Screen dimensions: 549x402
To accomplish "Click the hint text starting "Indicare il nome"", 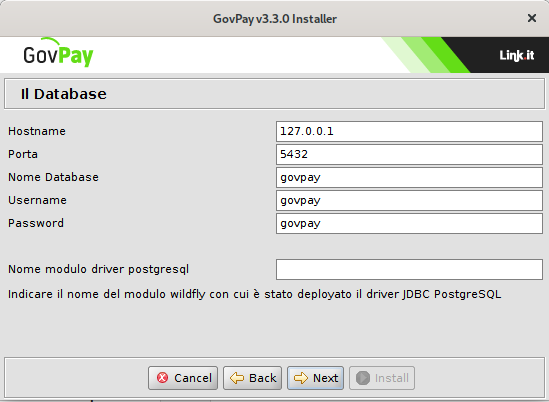I will point(255,294).
